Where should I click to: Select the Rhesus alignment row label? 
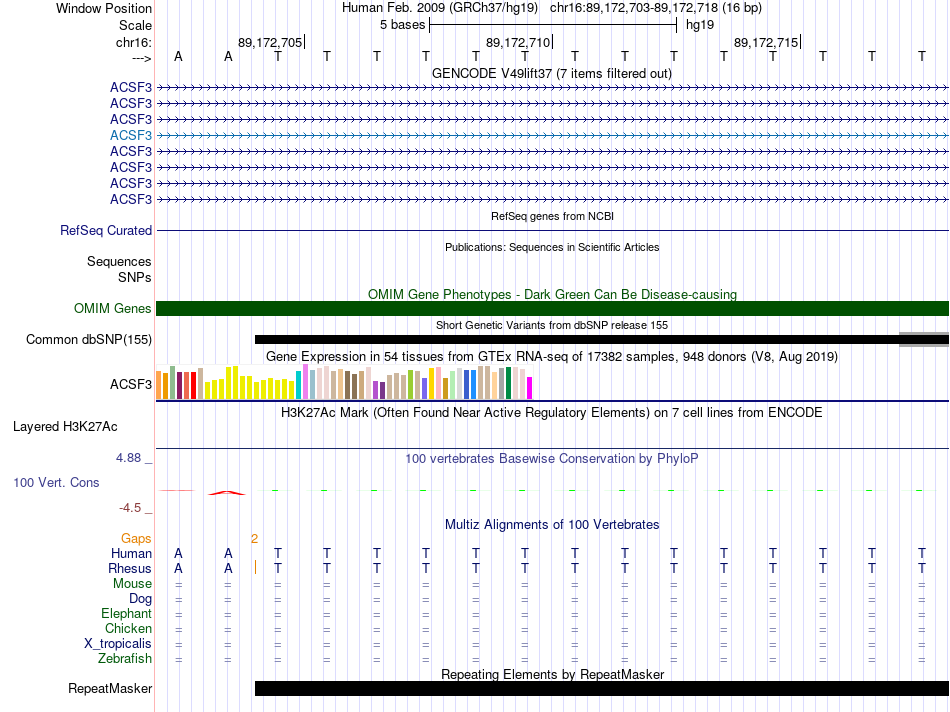pos(130,568)
